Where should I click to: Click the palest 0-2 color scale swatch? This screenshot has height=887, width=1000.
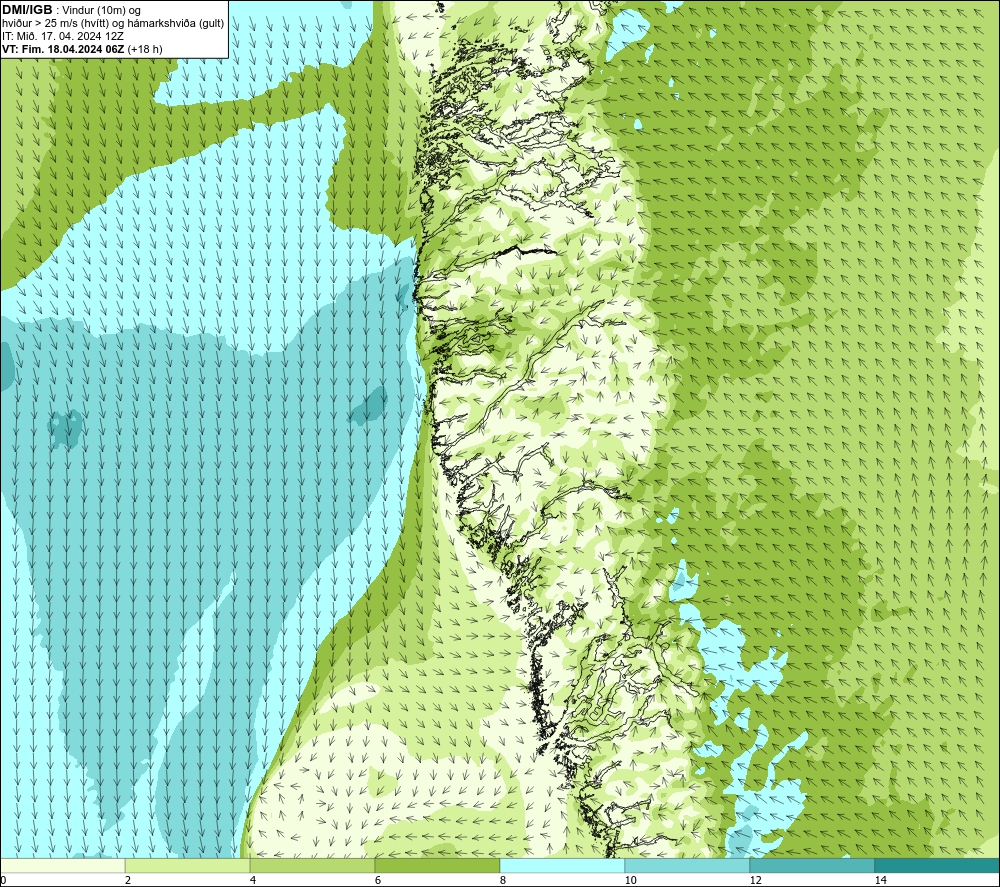coord(62,865)
